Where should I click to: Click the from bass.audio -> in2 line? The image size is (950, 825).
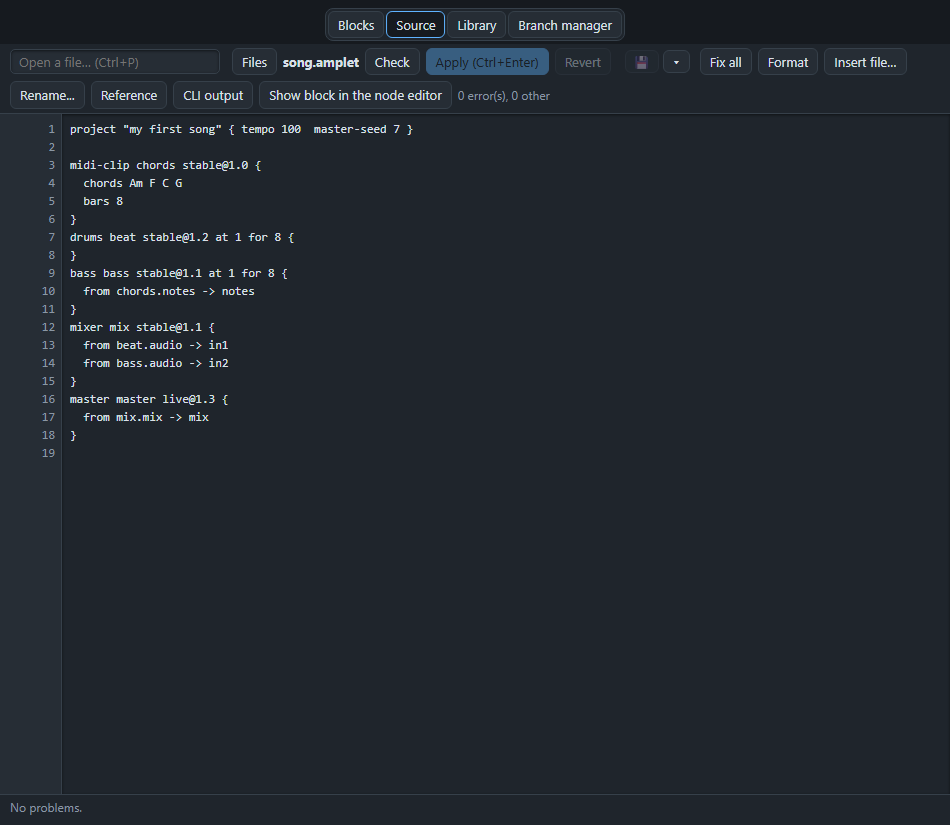point(156,363)
